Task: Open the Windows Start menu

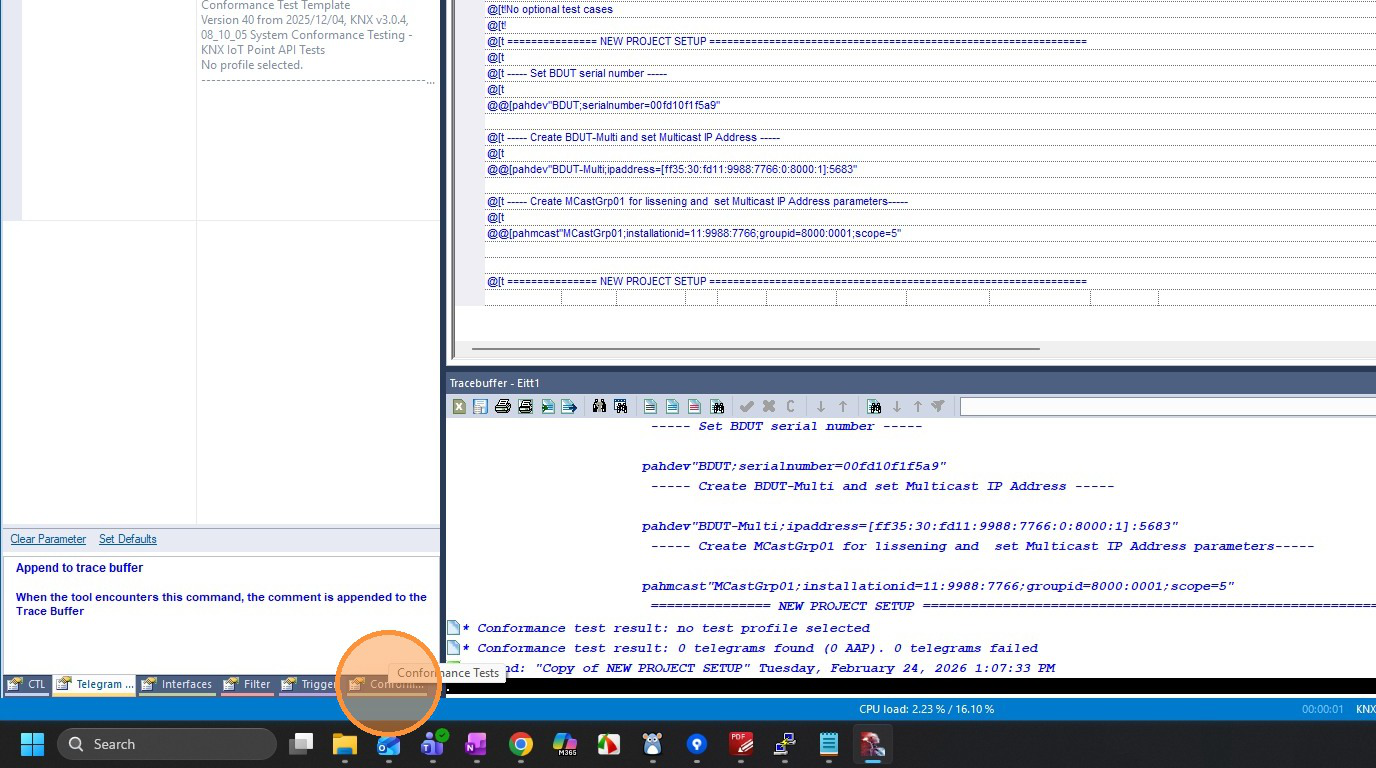Action: pos(33,744)
